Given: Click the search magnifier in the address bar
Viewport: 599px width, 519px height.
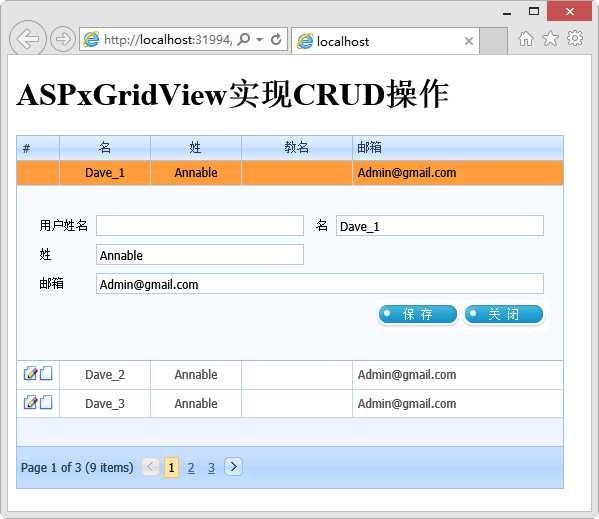Looking at the screenshot, I should [243, 39].
